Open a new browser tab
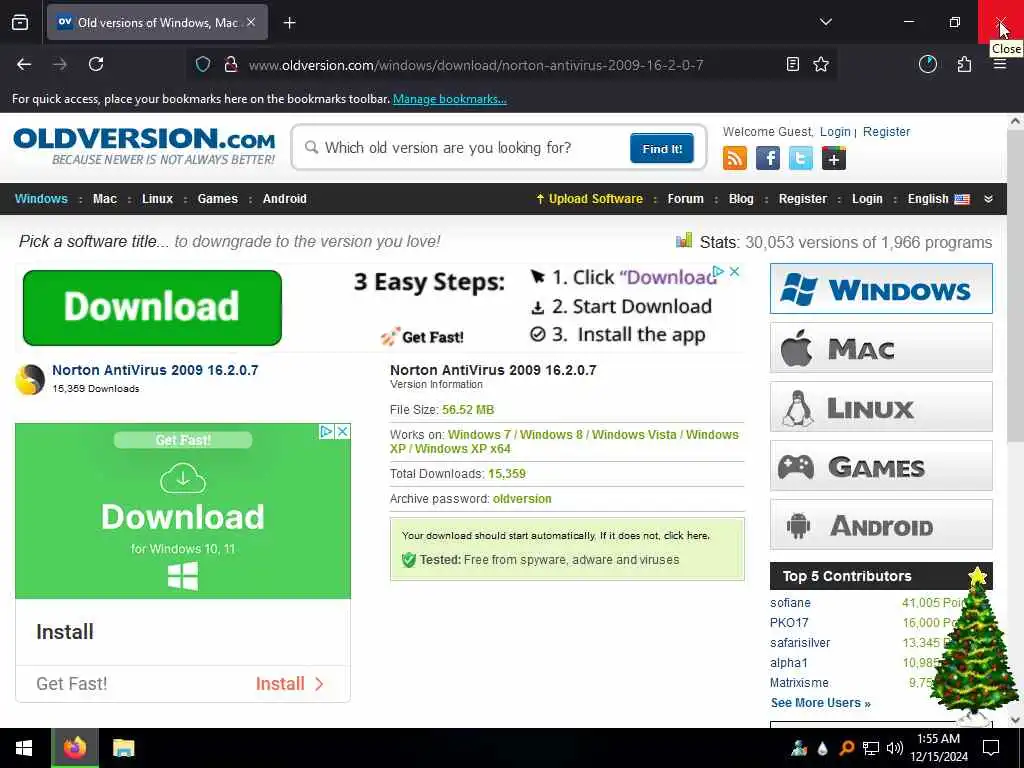 pos(289,23)
